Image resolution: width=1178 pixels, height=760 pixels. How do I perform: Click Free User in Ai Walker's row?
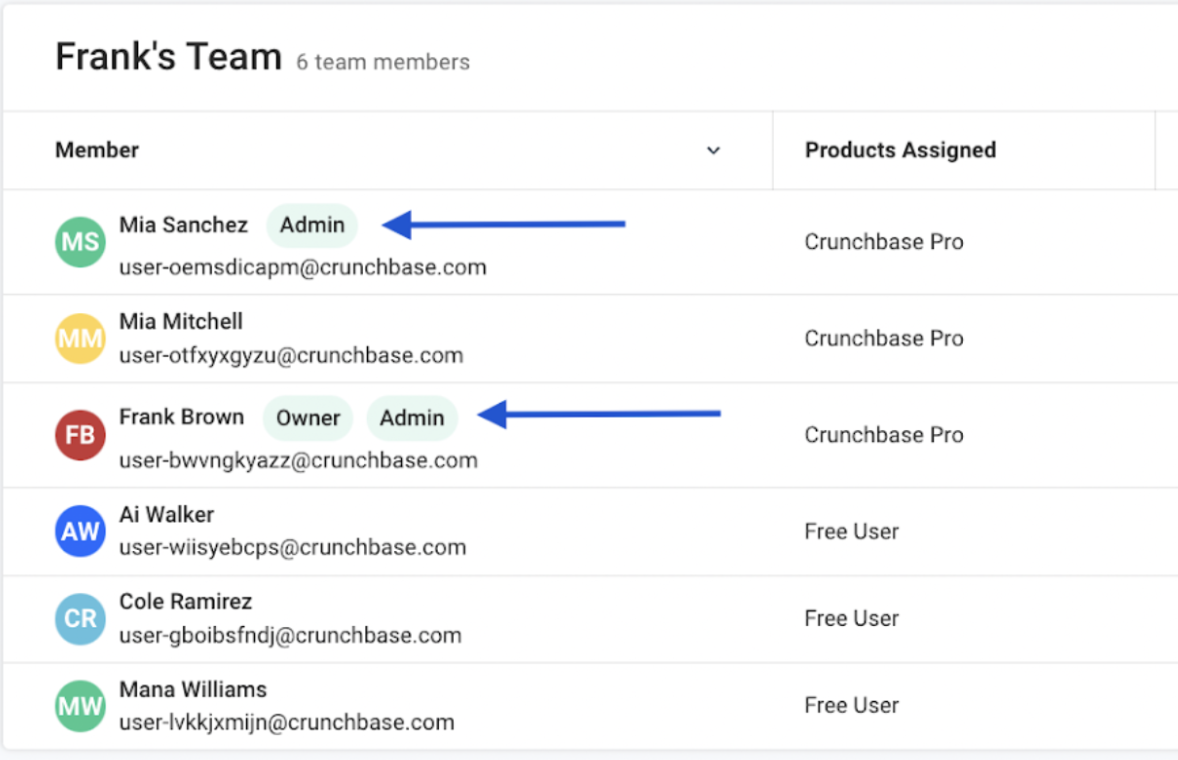point(851,532)
